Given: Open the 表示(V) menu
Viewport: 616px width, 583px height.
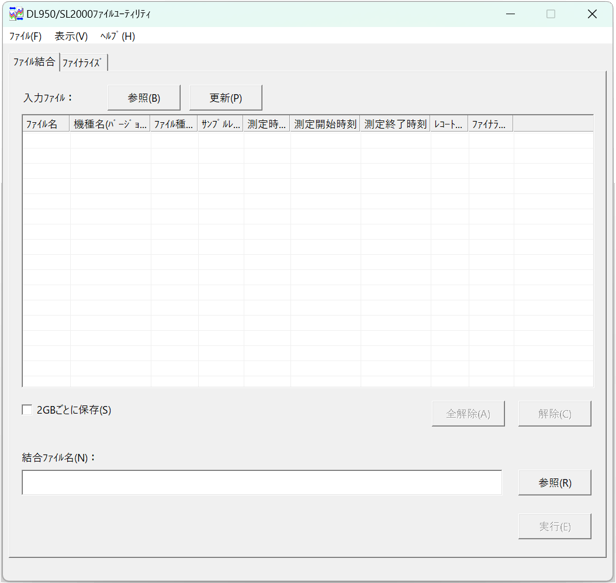Looking at the screenshot, I should coord(71,36).
